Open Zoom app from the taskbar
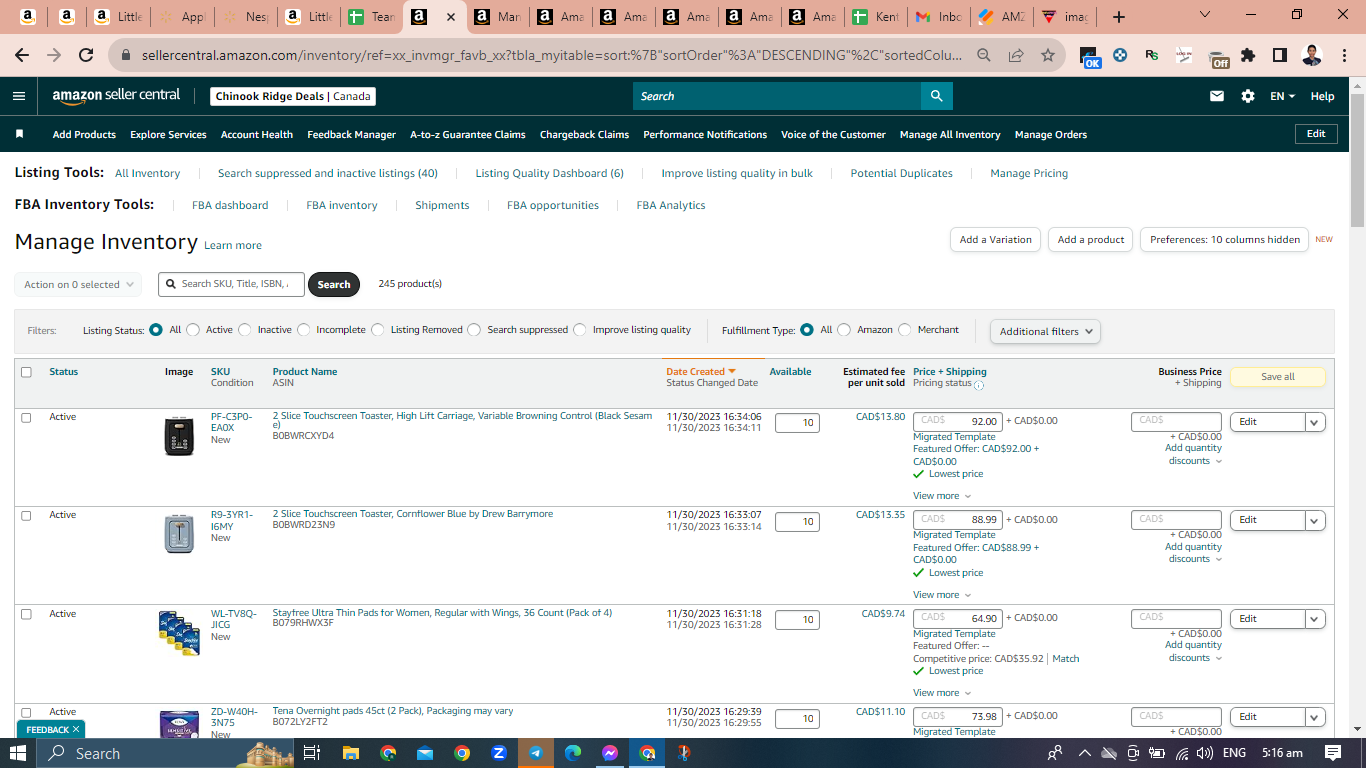Image resolution: width=1366 pixels, height=768 pixels. [499, 753]
